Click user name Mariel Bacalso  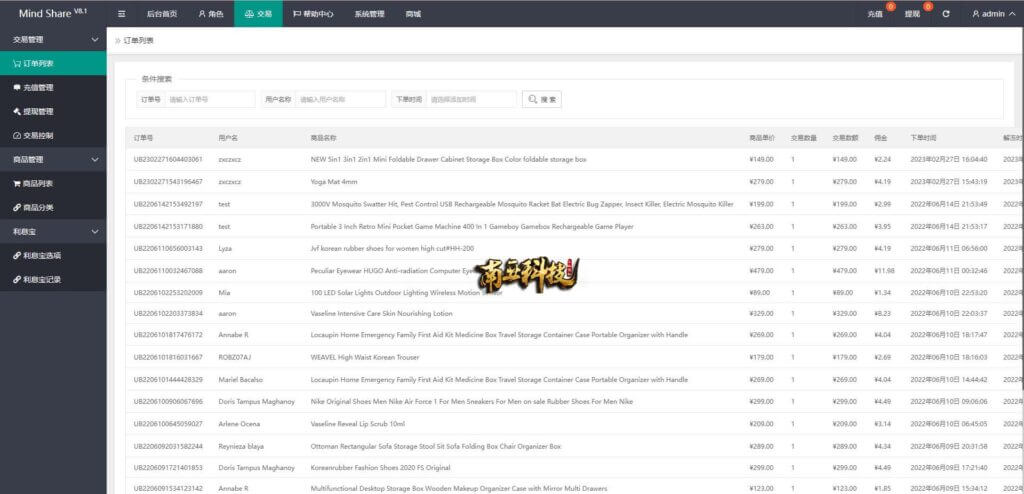point(239,380)
